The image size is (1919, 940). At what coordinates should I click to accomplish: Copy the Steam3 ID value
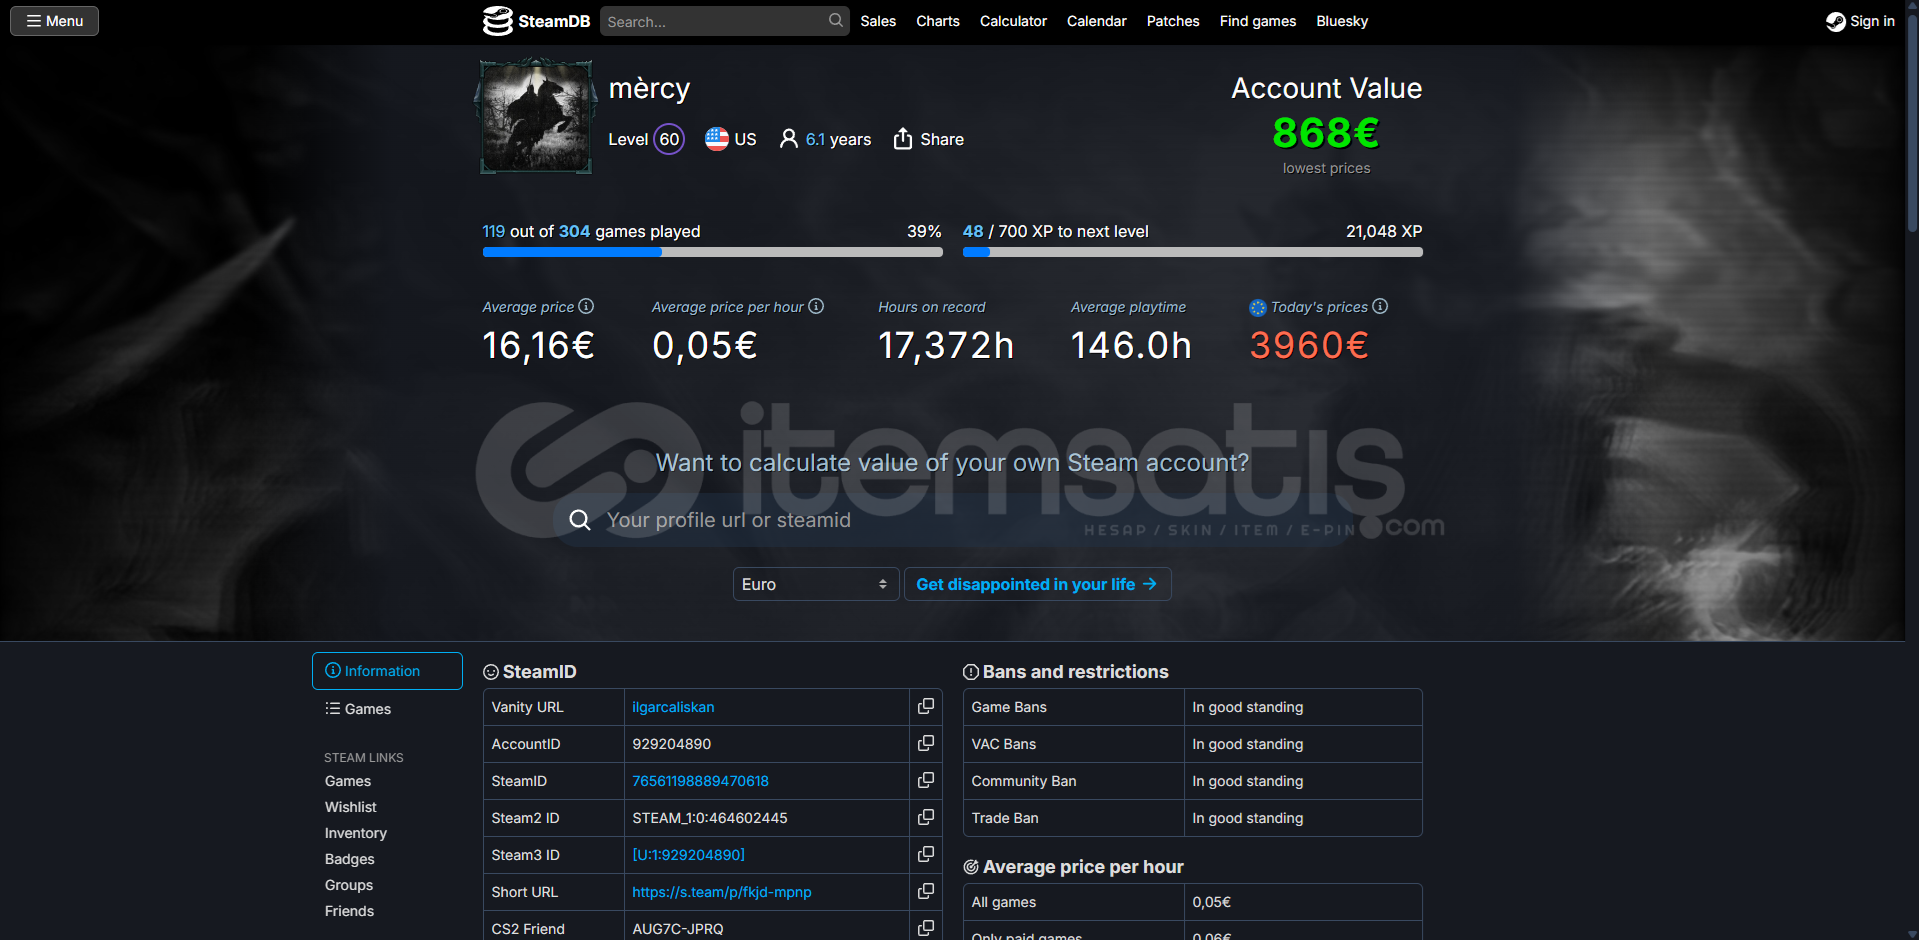926,854
